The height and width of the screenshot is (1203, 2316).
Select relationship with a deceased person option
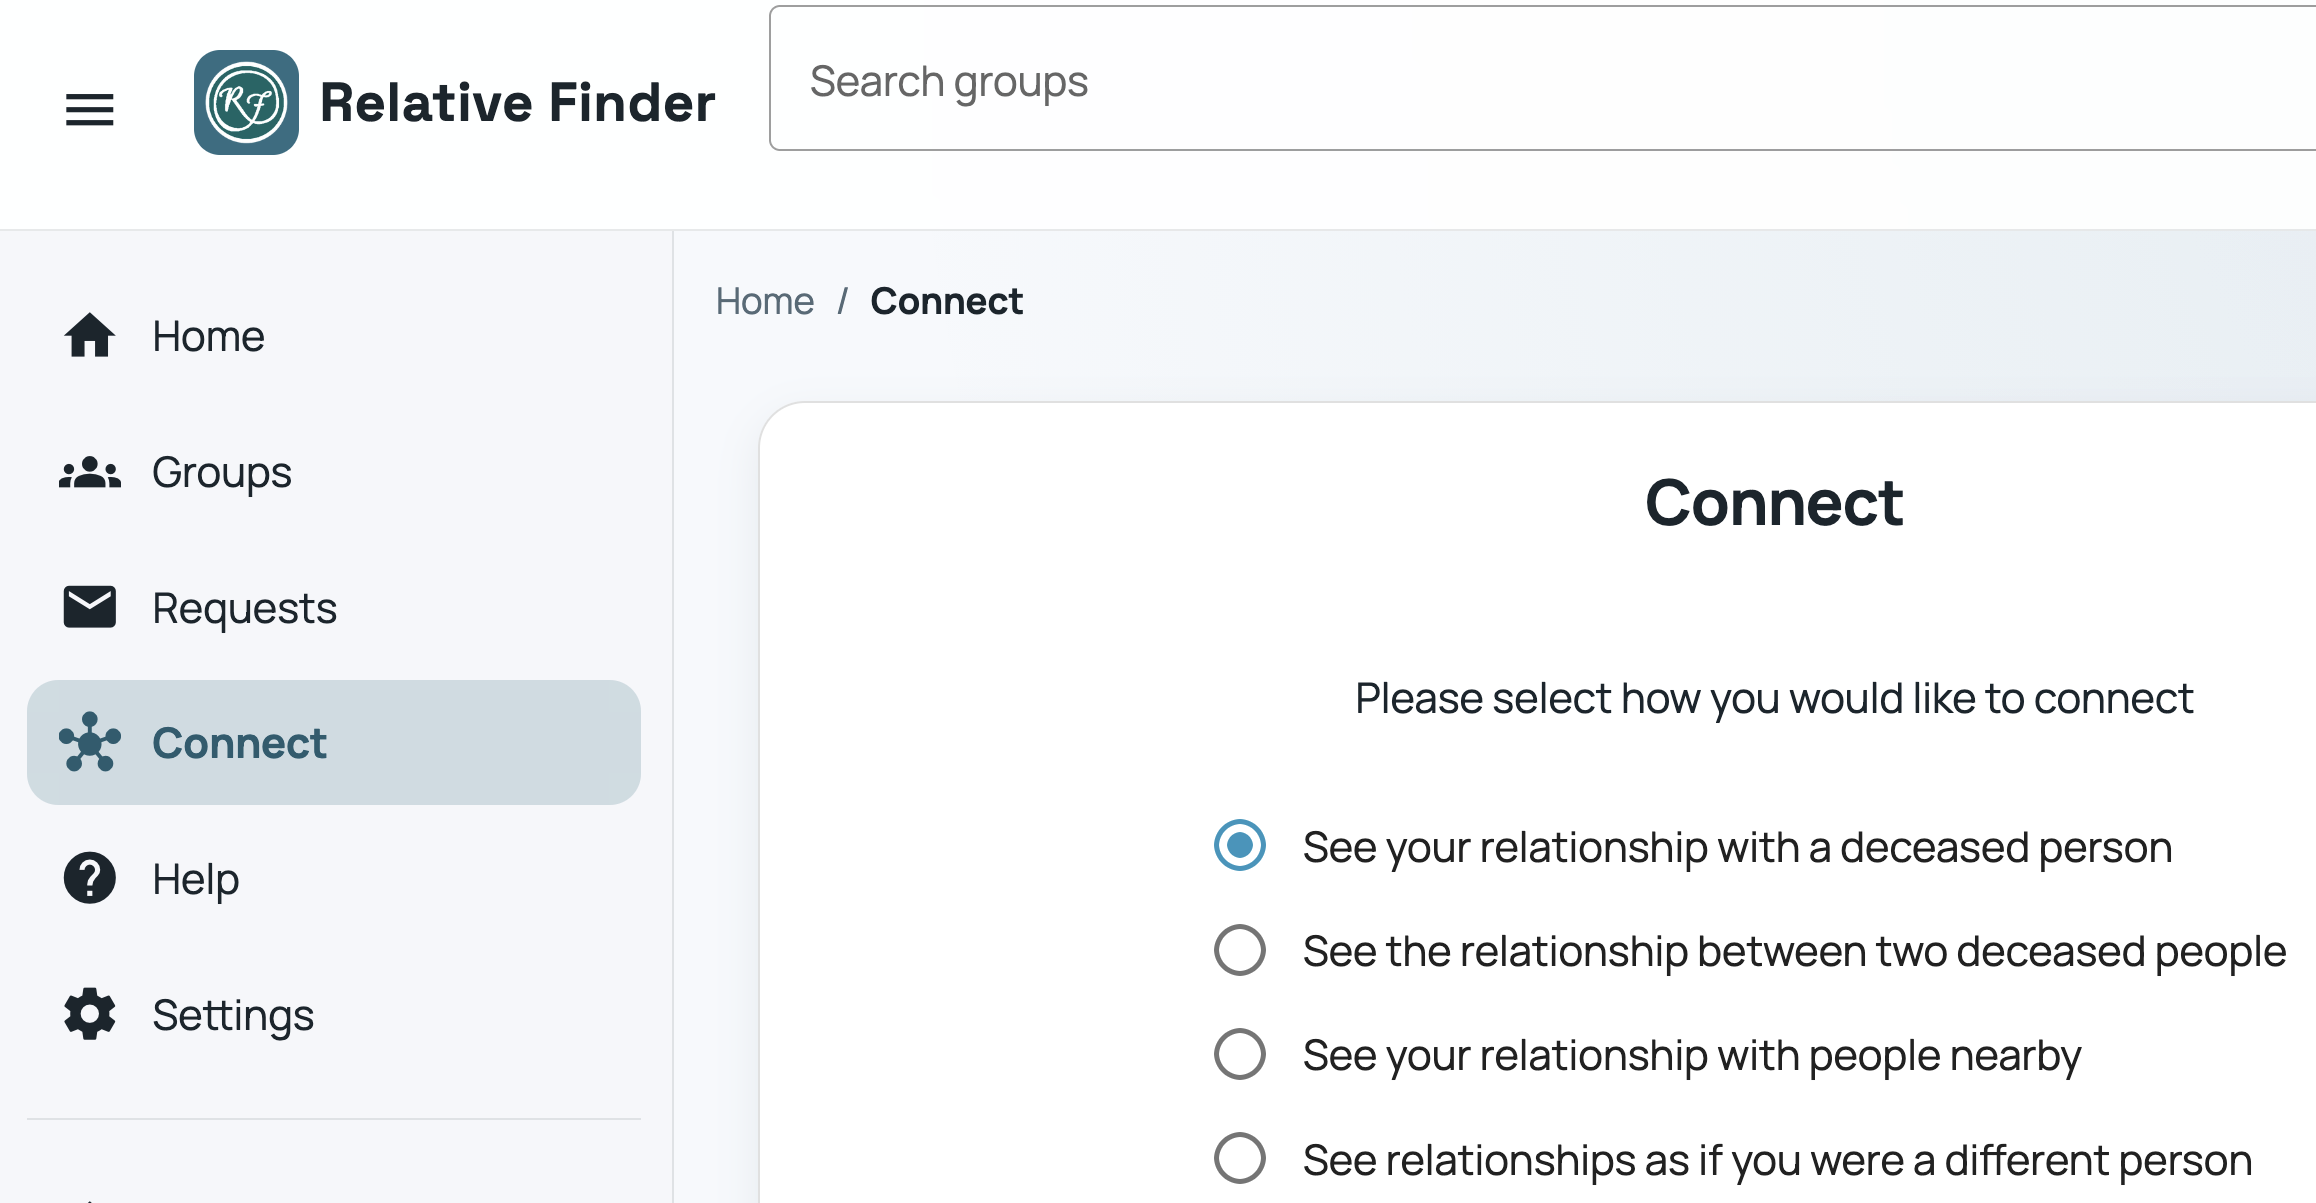(1240, 846)
